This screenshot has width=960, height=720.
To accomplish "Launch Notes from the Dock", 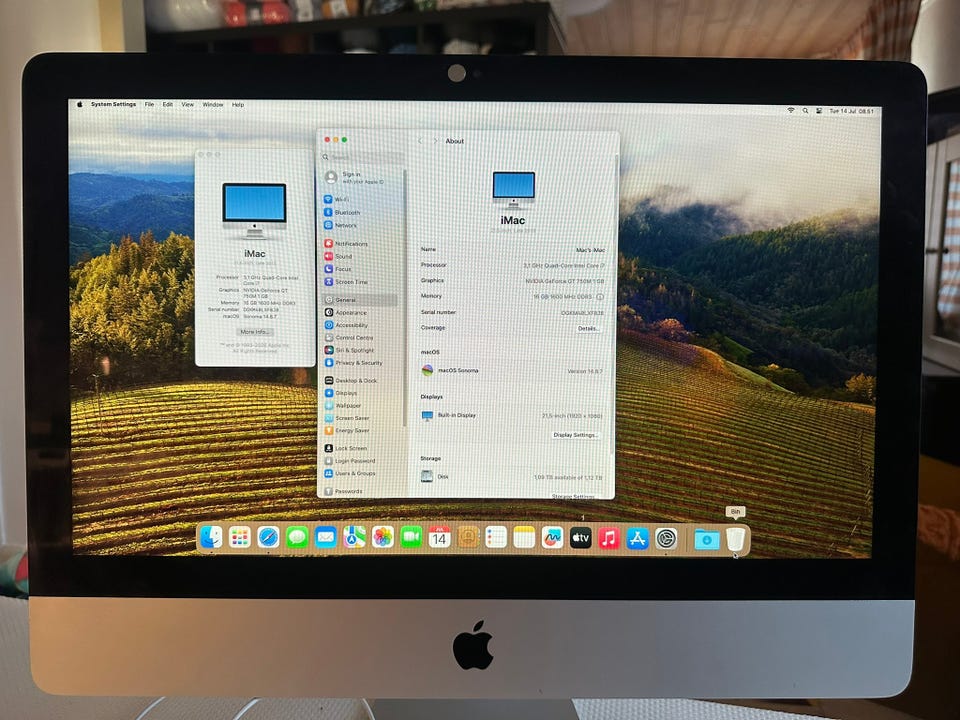I will click(524, 538).
